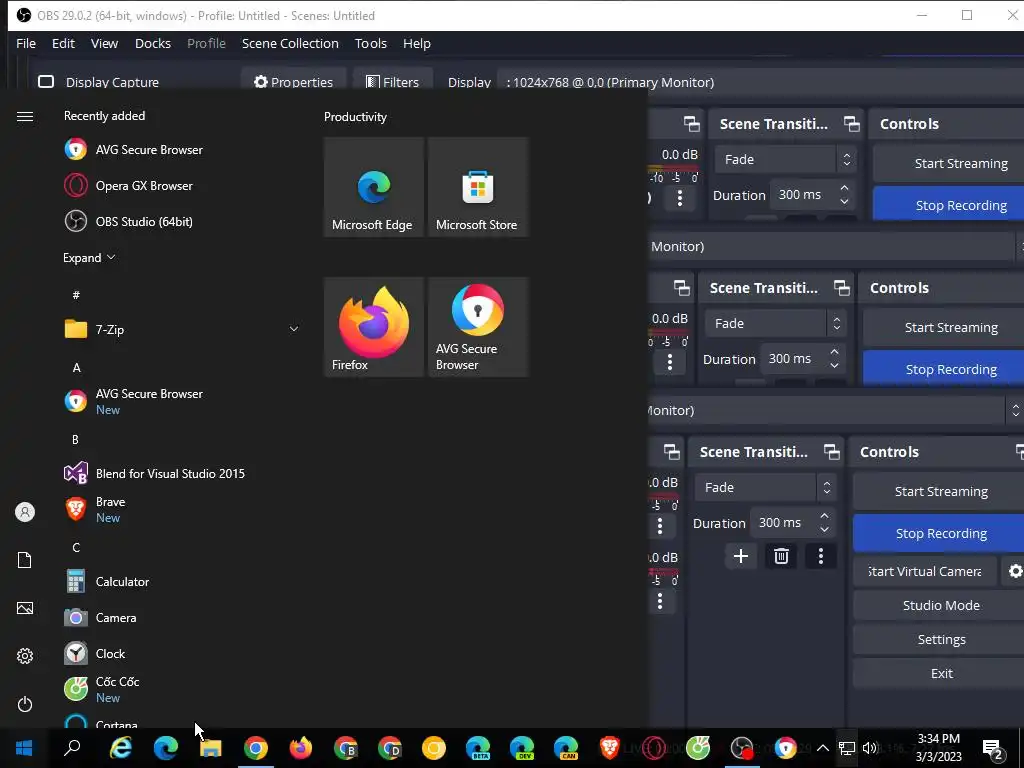This screenshot has width=1024, height=768.
Task: Open the taskbar network icon
Action: [846, 748]
